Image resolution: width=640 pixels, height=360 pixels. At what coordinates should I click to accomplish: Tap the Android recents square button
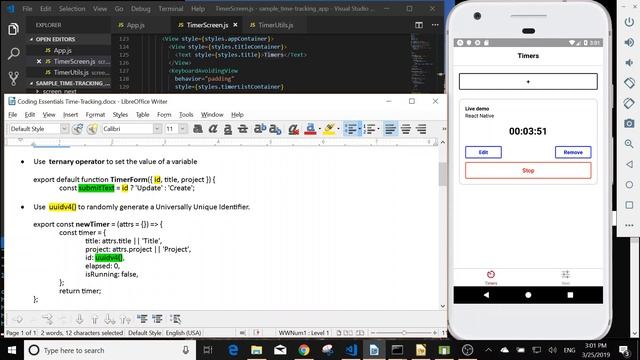pyautogui.click(x=570, y=295)
